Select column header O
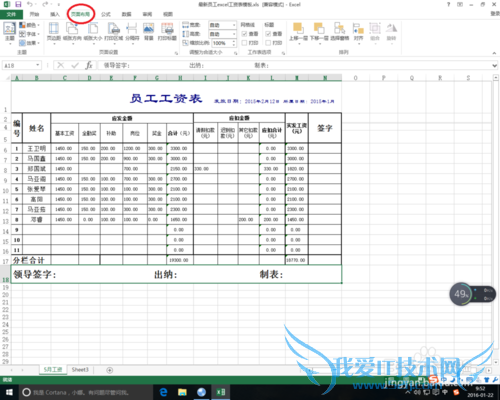Screen dimensions: 500x400 coord(355,78)
